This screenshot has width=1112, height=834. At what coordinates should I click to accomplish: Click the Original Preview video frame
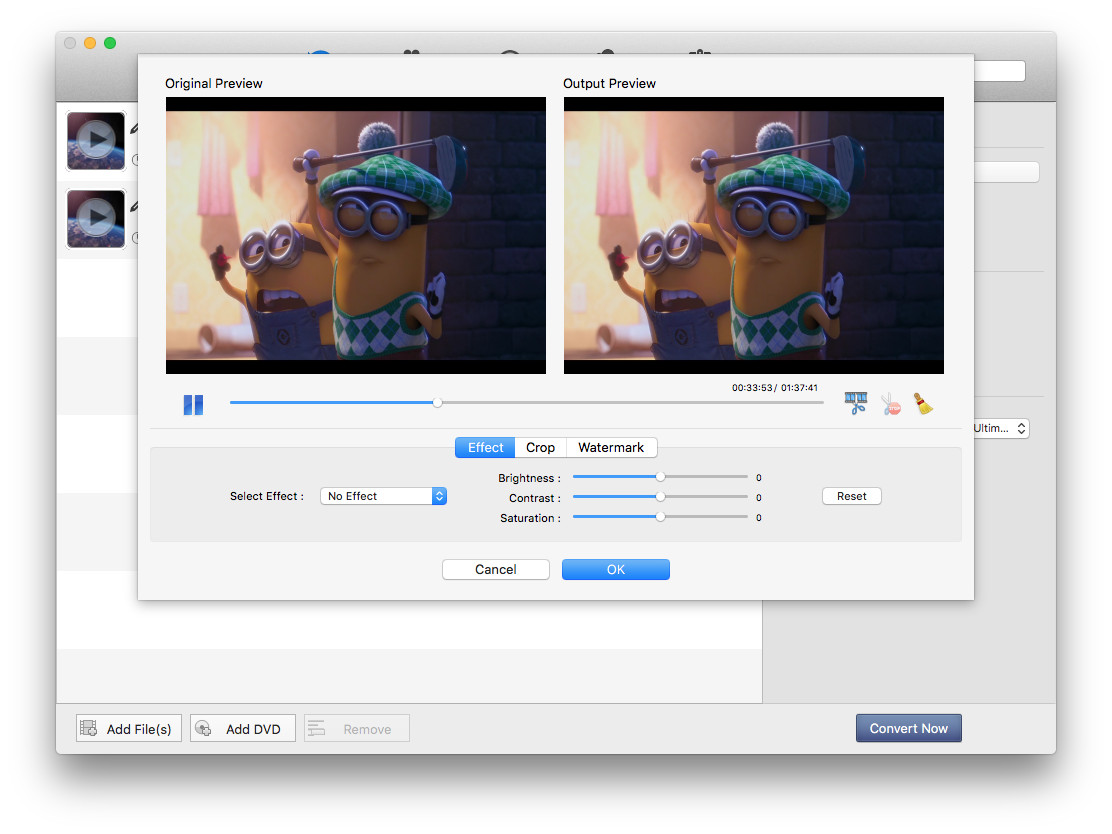356,235
